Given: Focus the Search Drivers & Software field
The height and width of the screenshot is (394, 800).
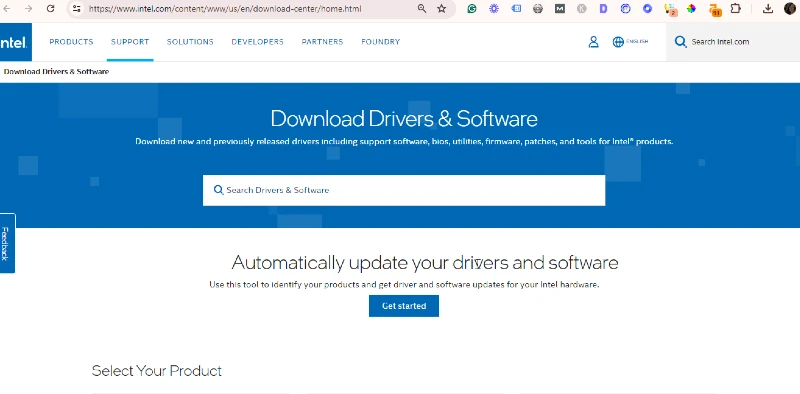Looking at the screenshot, I should click(x=404, y=190).
